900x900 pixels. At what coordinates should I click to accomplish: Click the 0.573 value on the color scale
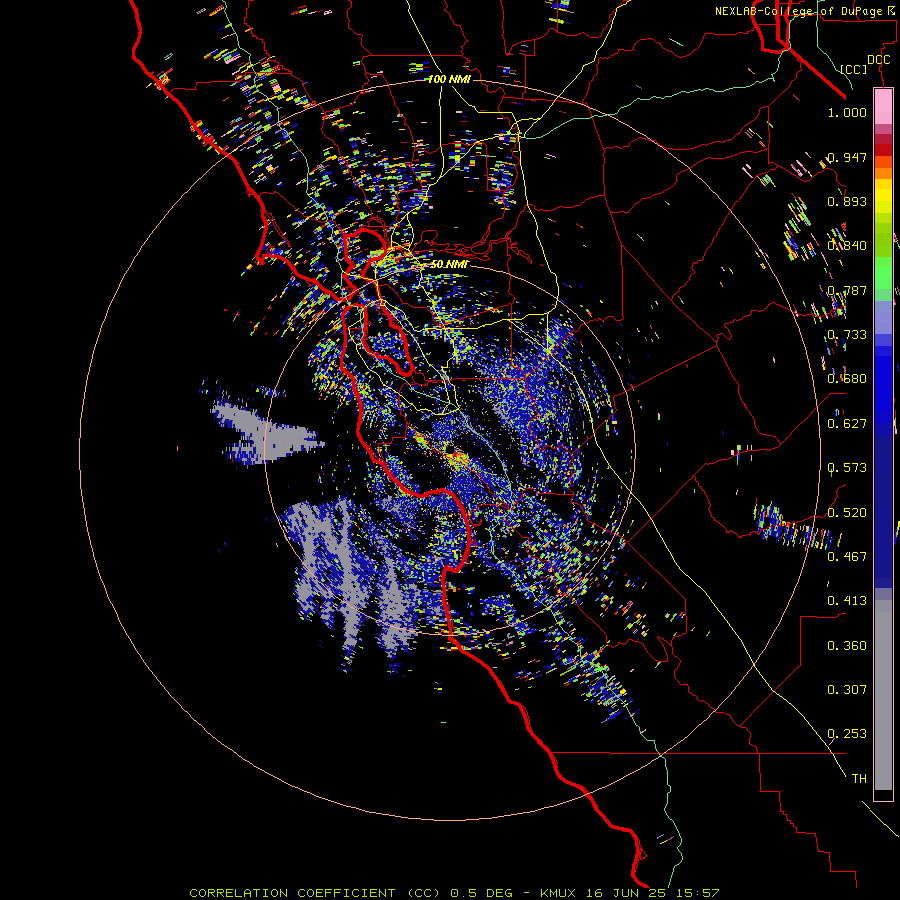847,468
